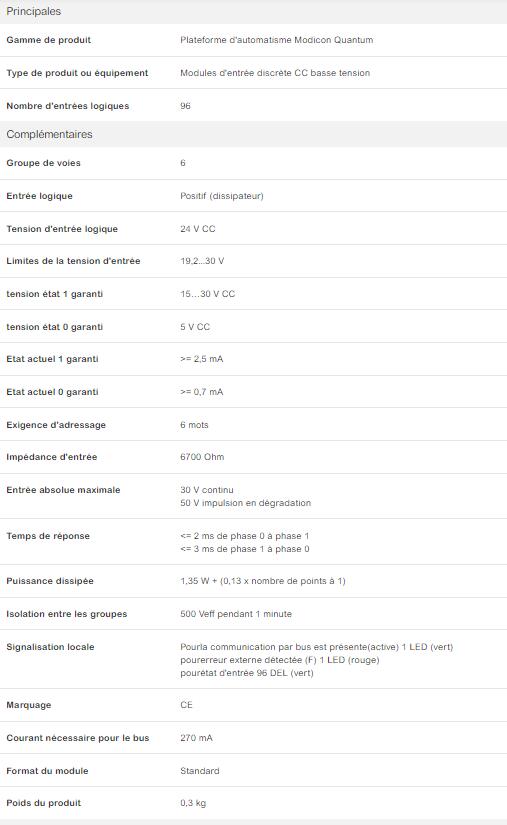
Task: Select the 500 Veff pendant 1 minute value
Action: [236, 614]
